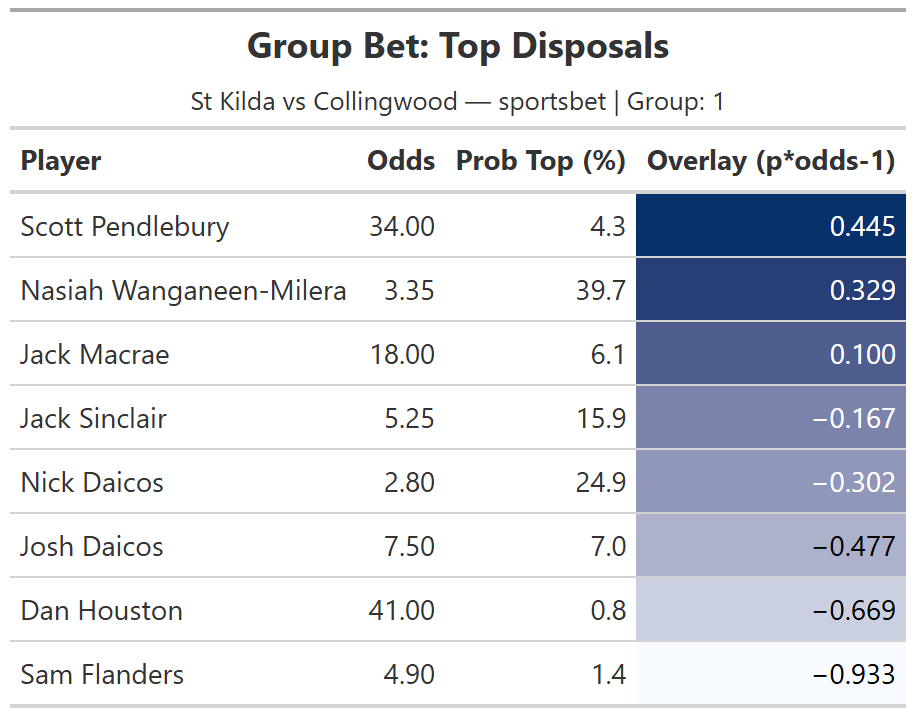
Task: Select the Nasiah Wanganeen-Milera player name
Action: [x=183, y=291]
